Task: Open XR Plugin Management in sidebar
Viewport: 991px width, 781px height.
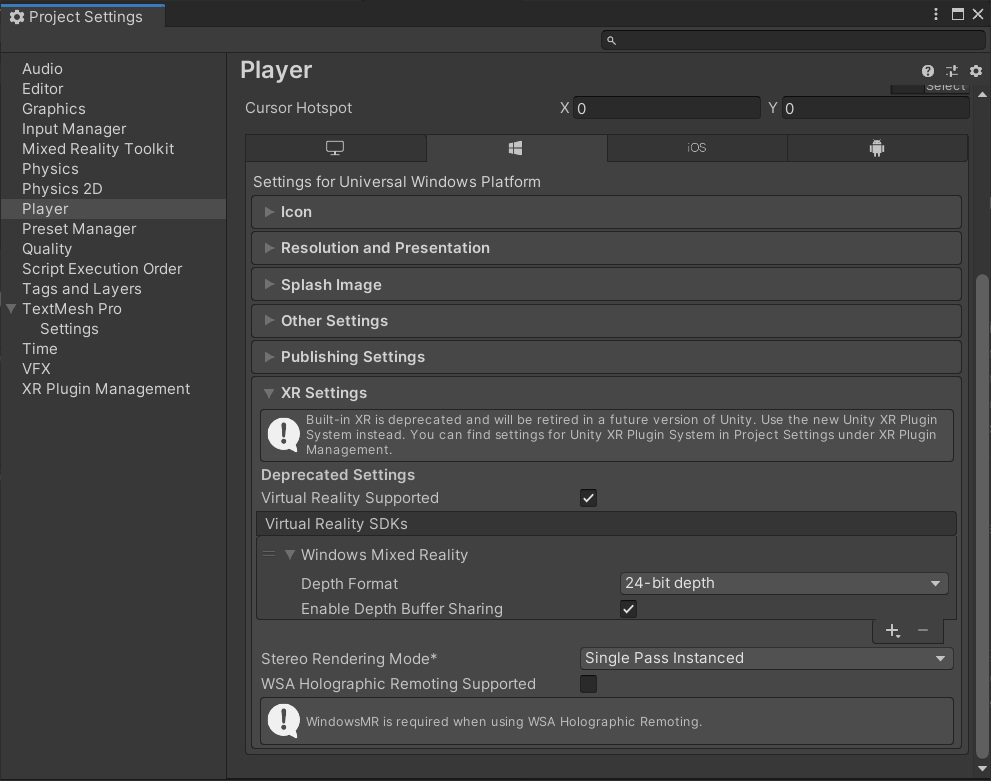Action: (106, 389)
